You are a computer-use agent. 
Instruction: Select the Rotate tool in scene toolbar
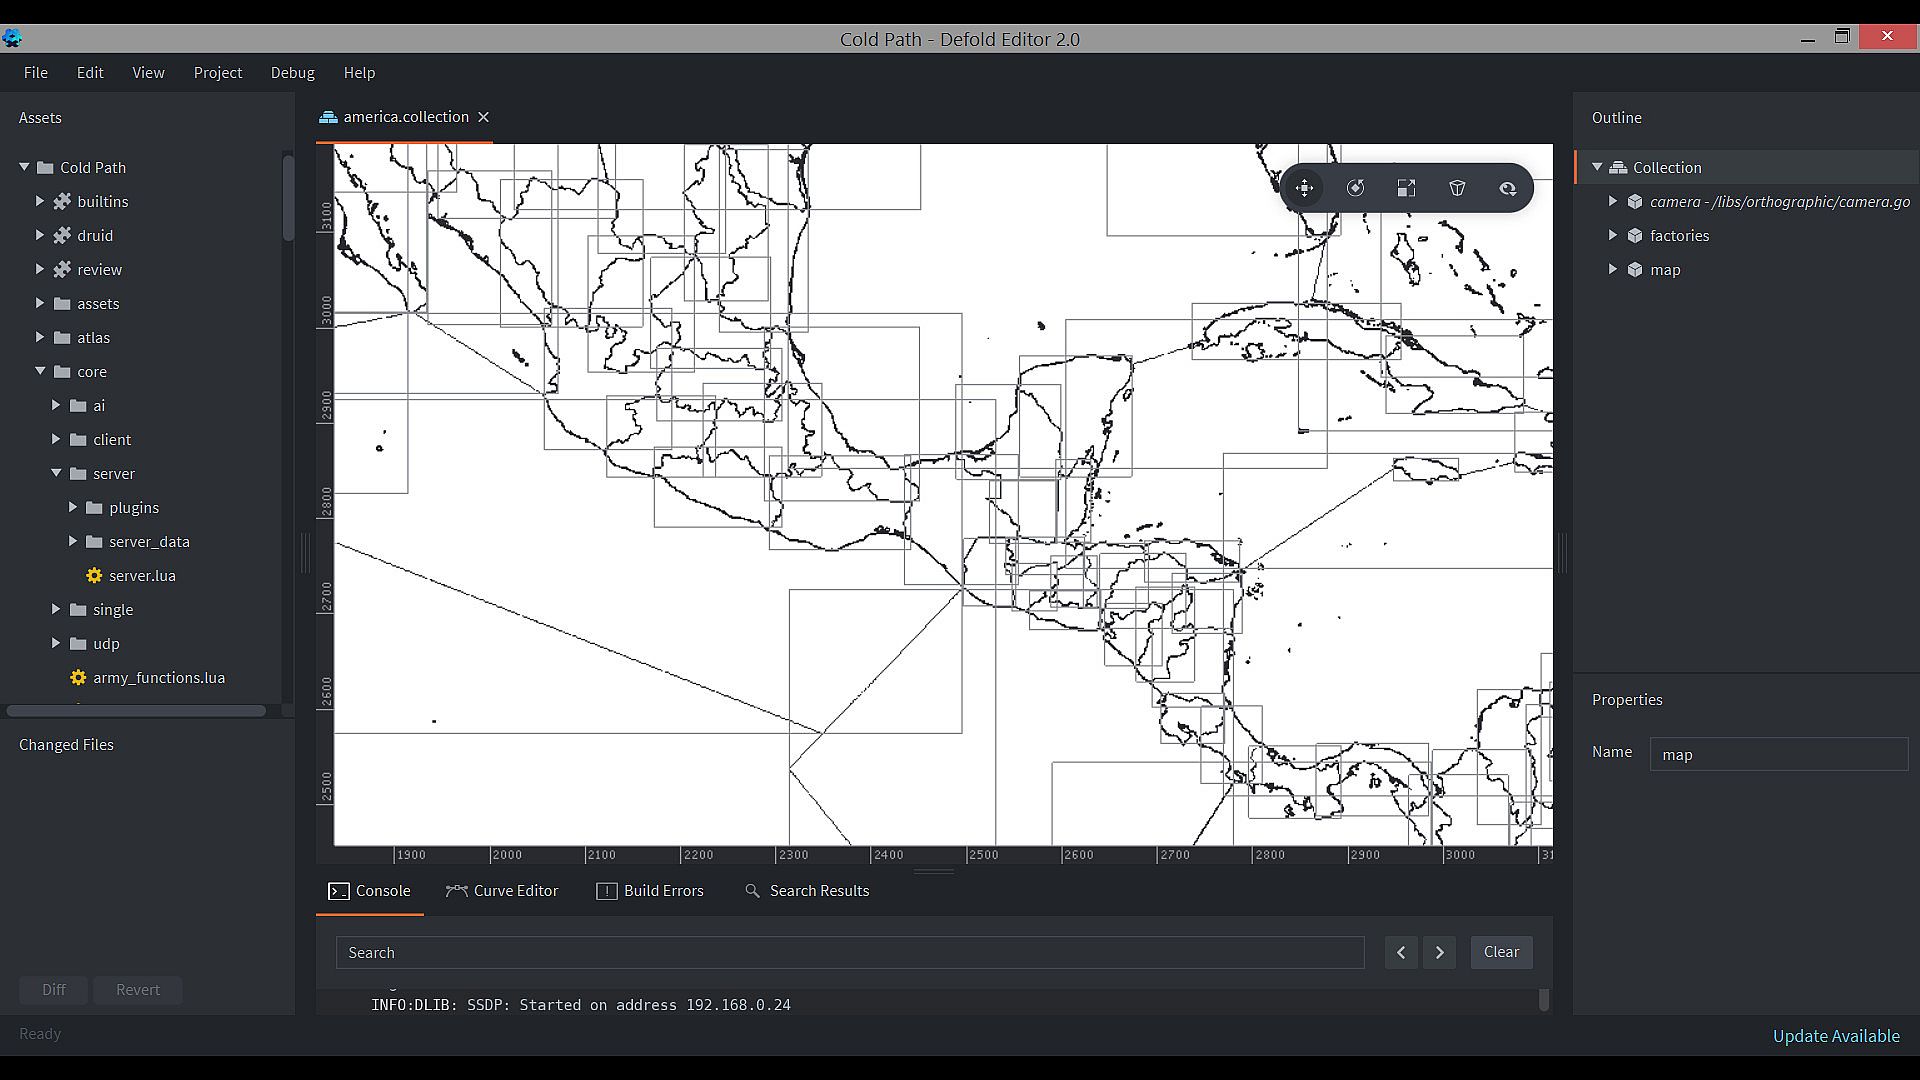pos(1355,188)
